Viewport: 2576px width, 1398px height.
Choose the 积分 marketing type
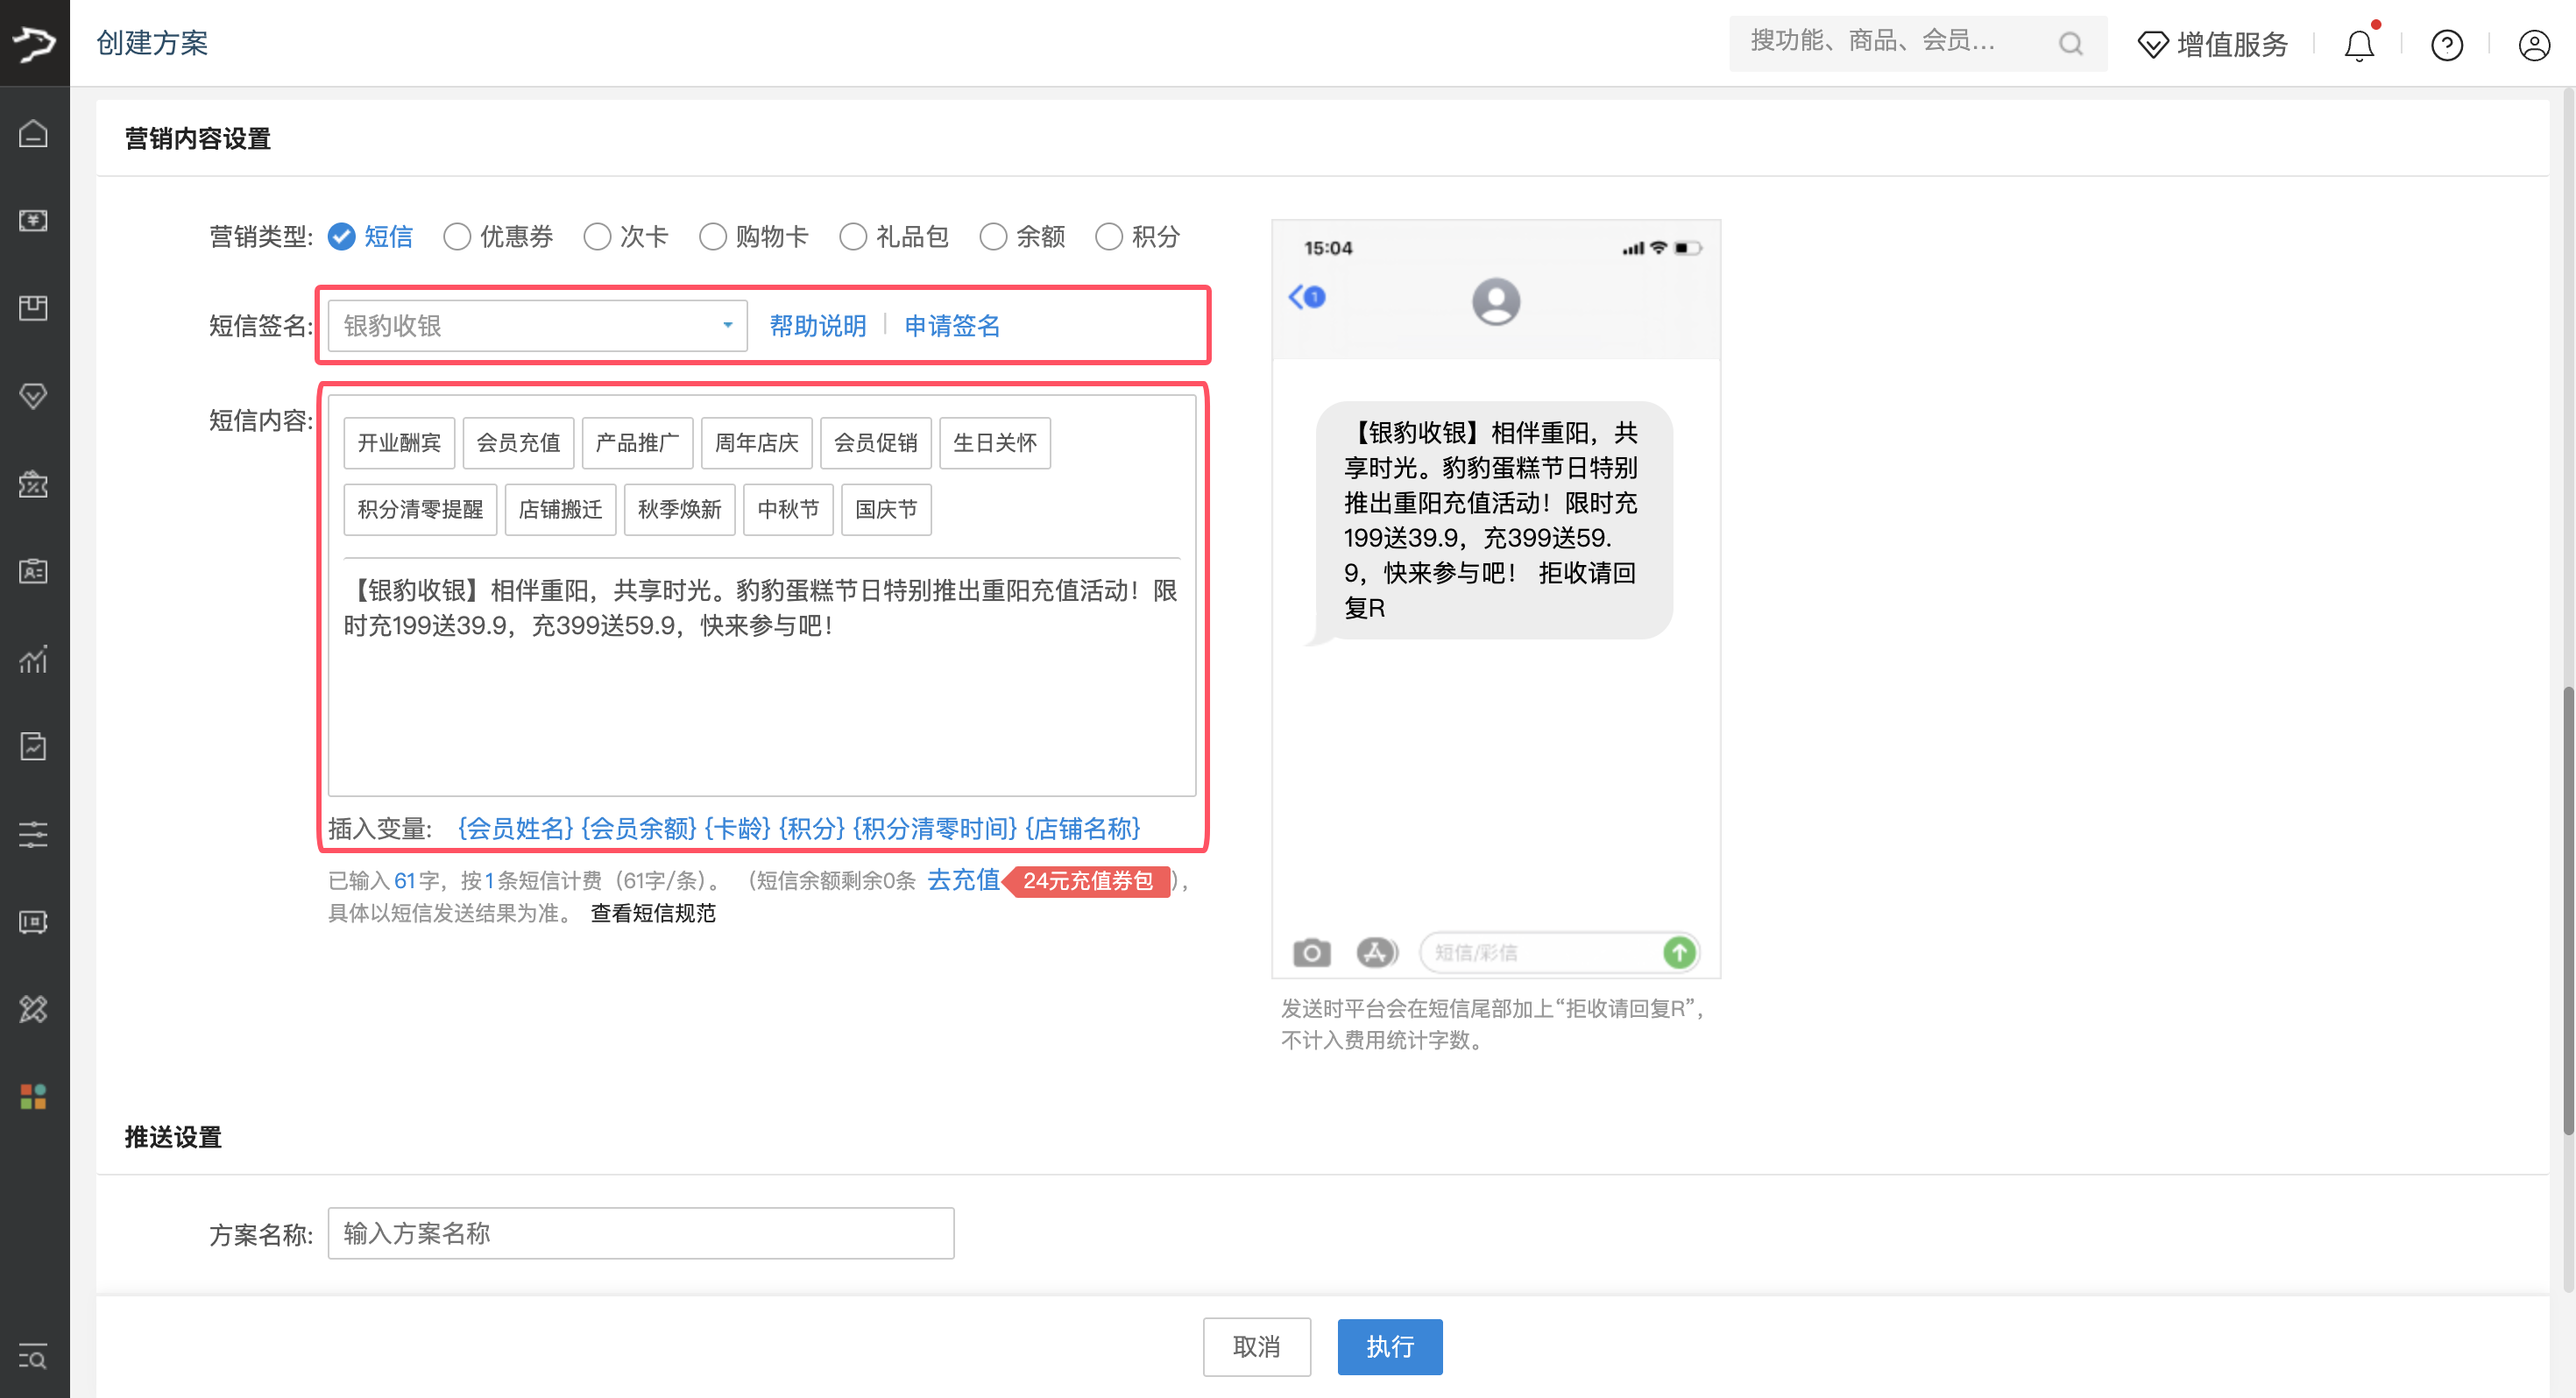pos(1109,237)
